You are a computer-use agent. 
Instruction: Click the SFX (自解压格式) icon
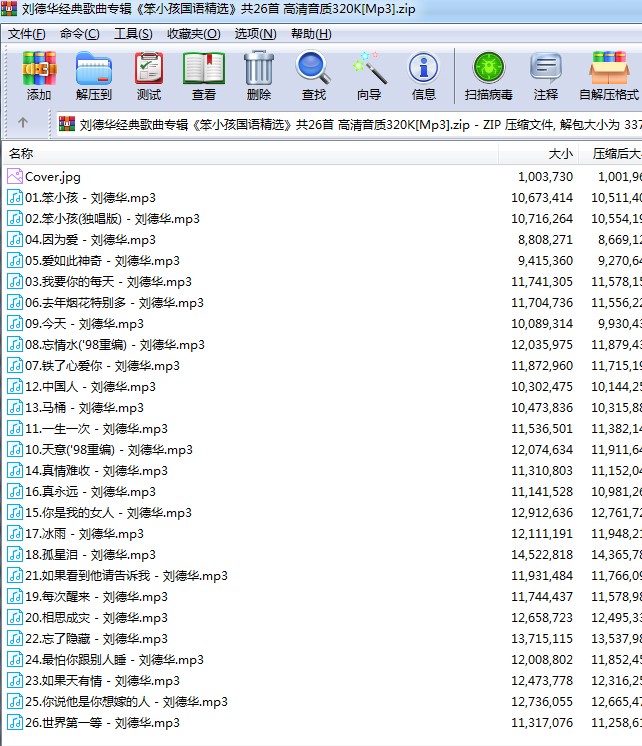point(609,68)
